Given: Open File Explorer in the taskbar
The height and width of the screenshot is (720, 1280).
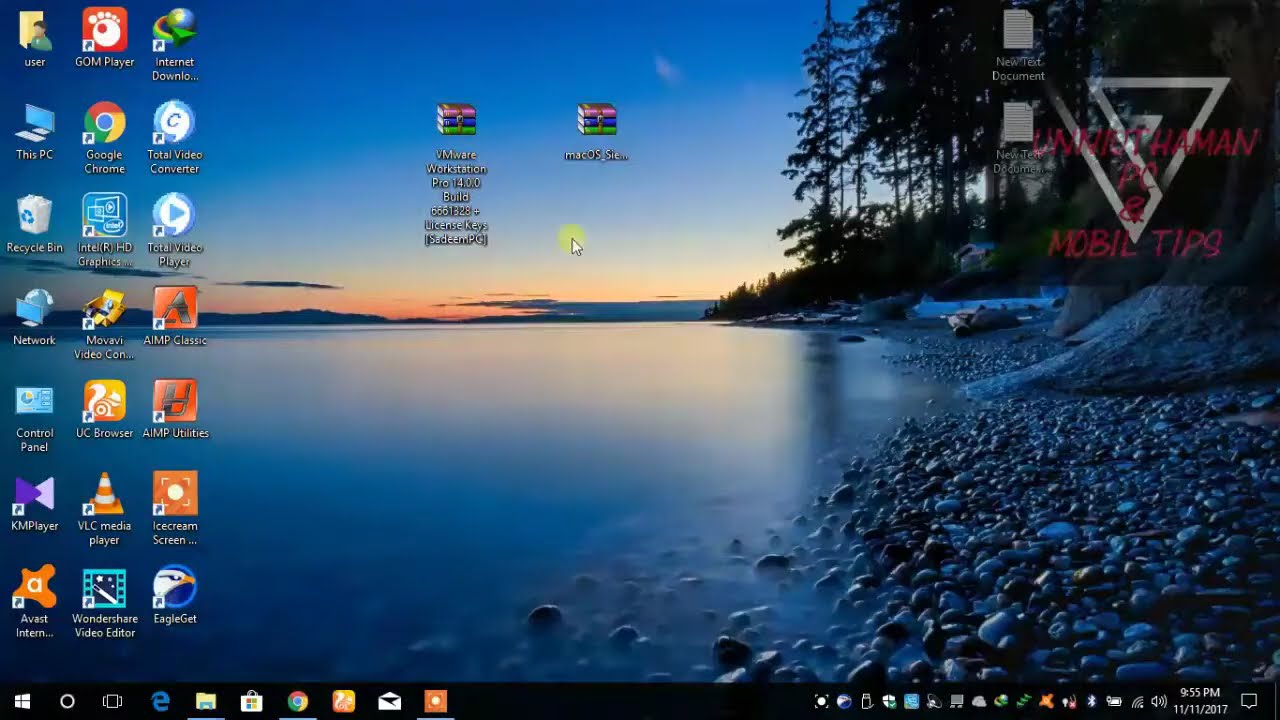Looking at the screenshot, I should pyautogui.click(x=206, y=701).
